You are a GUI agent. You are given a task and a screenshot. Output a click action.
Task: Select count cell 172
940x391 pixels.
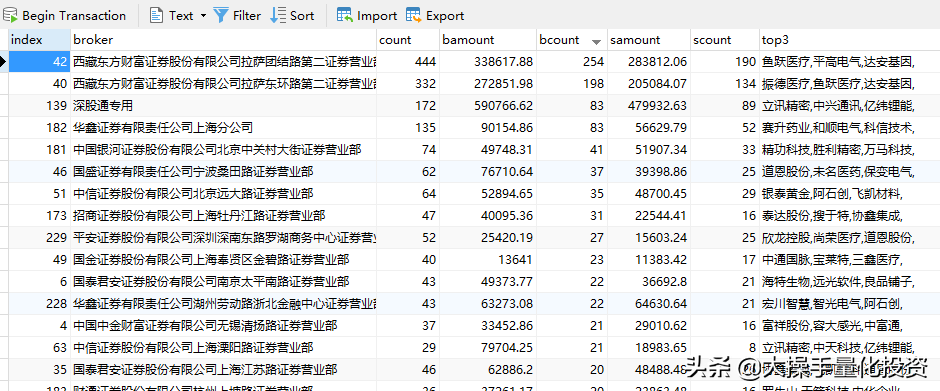[x=408, y=106]
